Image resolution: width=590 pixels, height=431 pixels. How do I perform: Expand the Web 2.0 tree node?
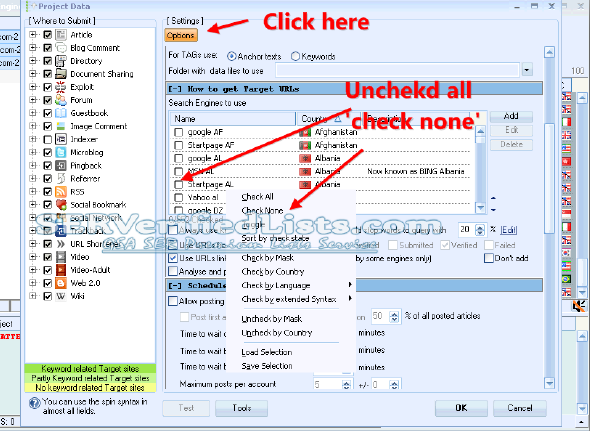tap(33, 283)
